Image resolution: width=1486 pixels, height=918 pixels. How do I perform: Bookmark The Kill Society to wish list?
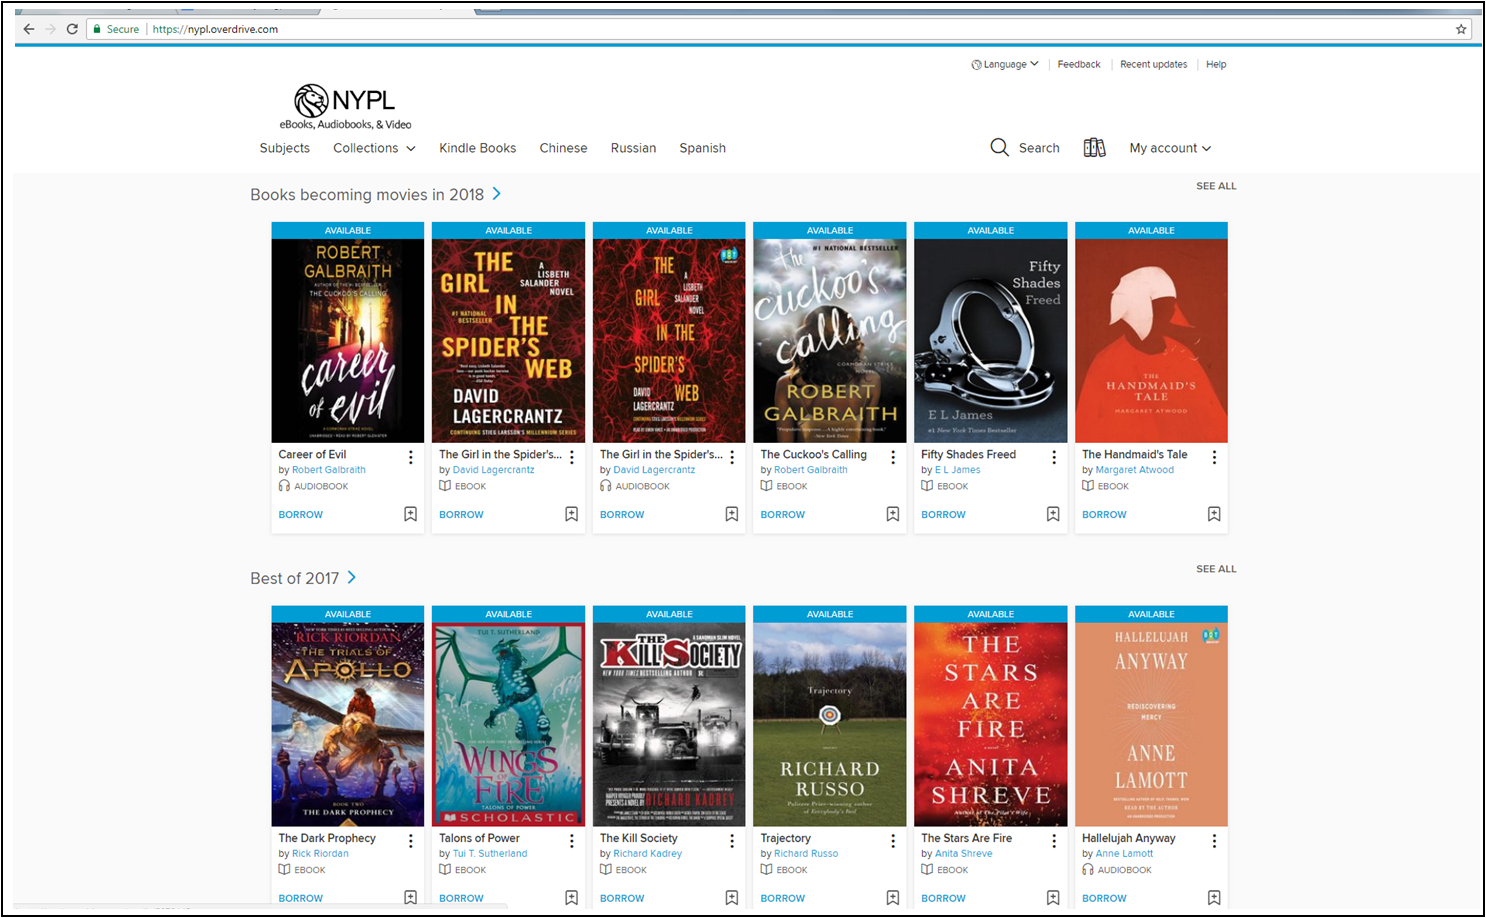[x=732, y=898]
